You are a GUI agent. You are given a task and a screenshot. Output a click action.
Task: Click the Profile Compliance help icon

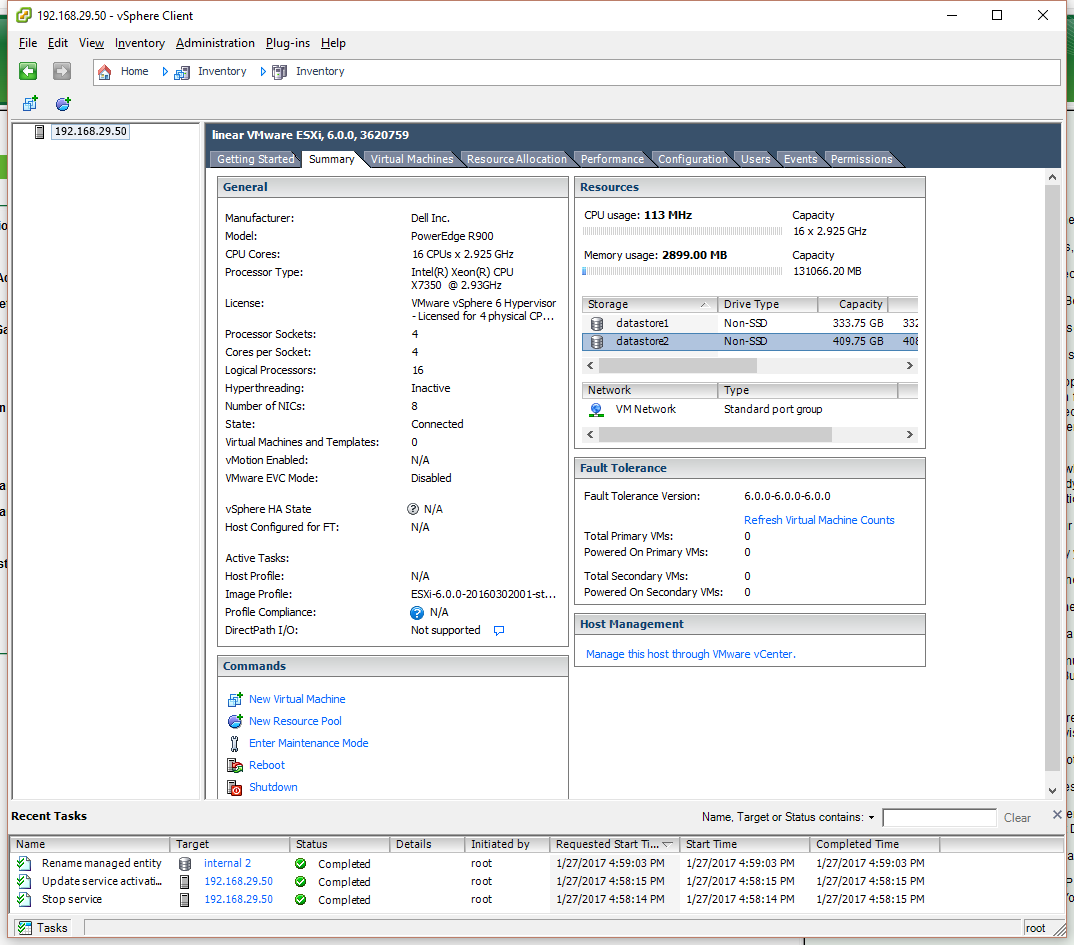pos(416,612)
